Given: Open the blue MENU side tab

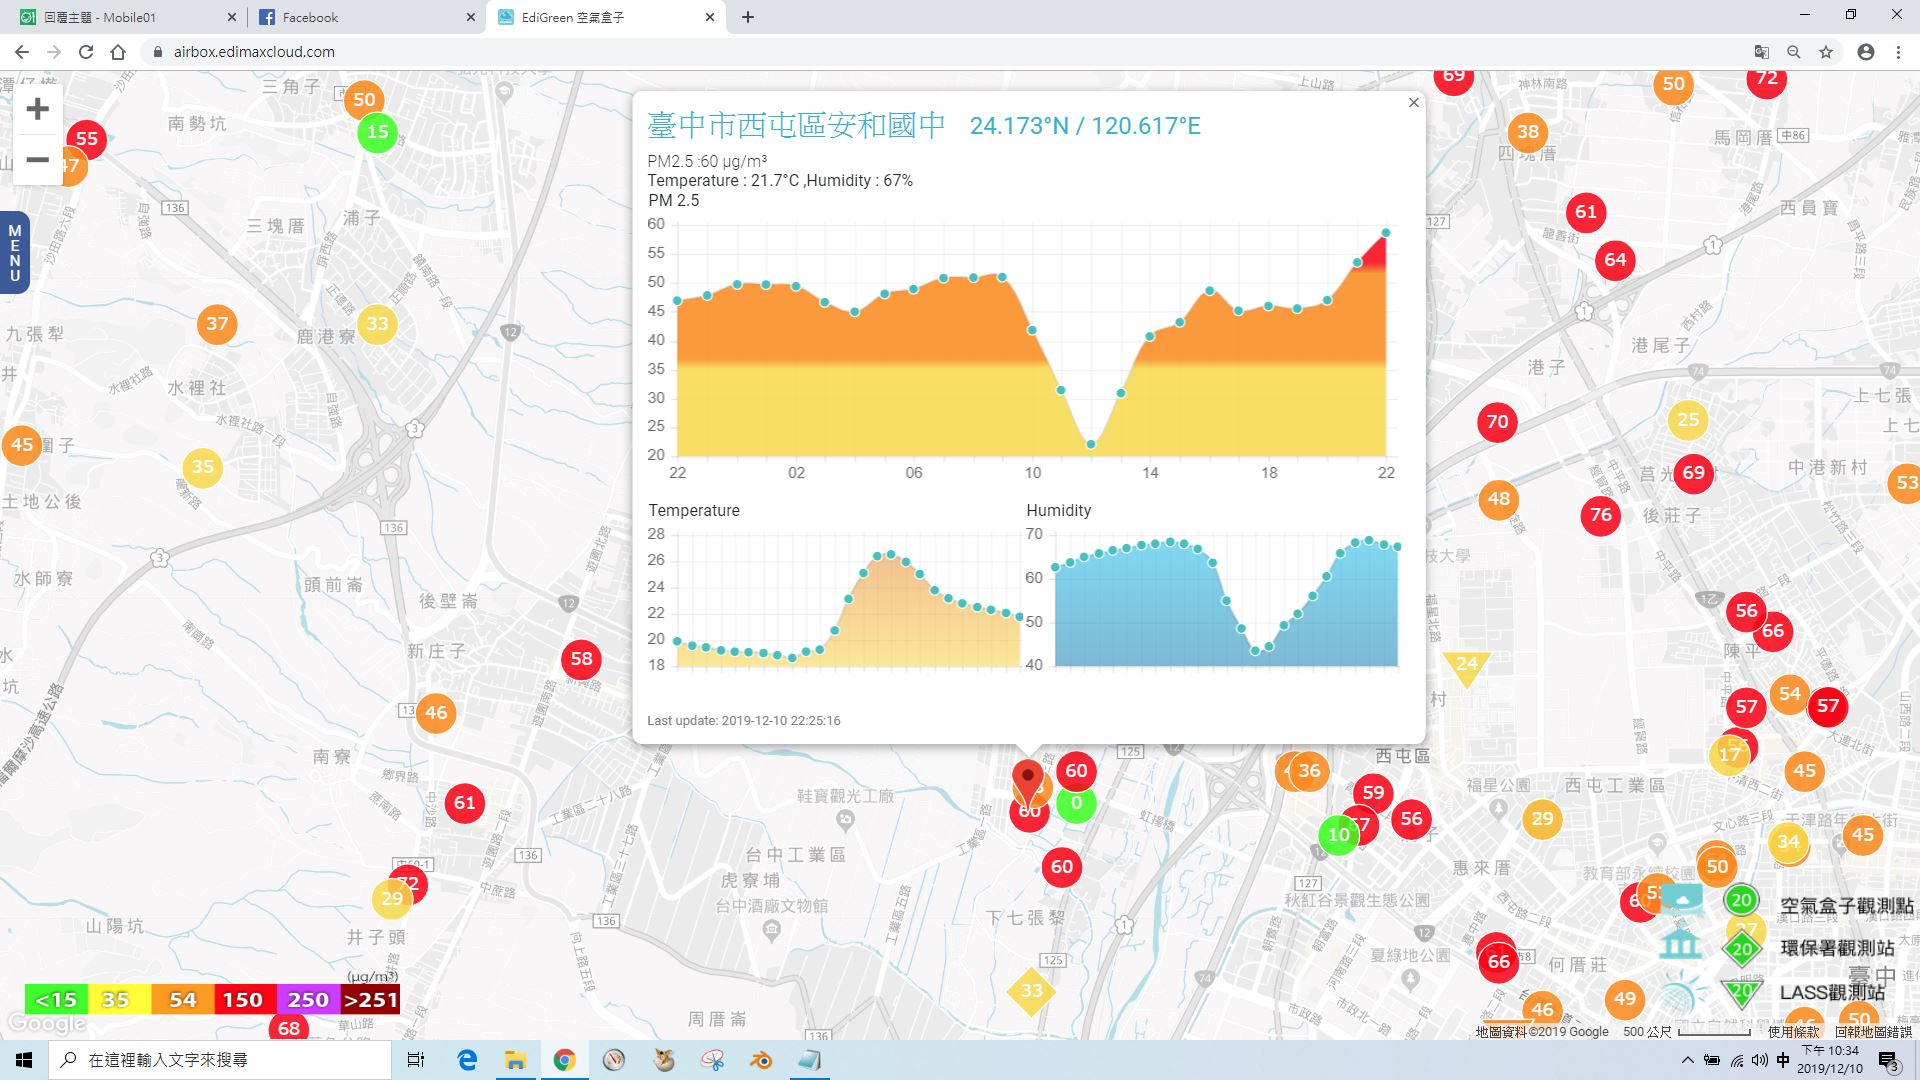Looking at the screenshot, I should (14, 252).
